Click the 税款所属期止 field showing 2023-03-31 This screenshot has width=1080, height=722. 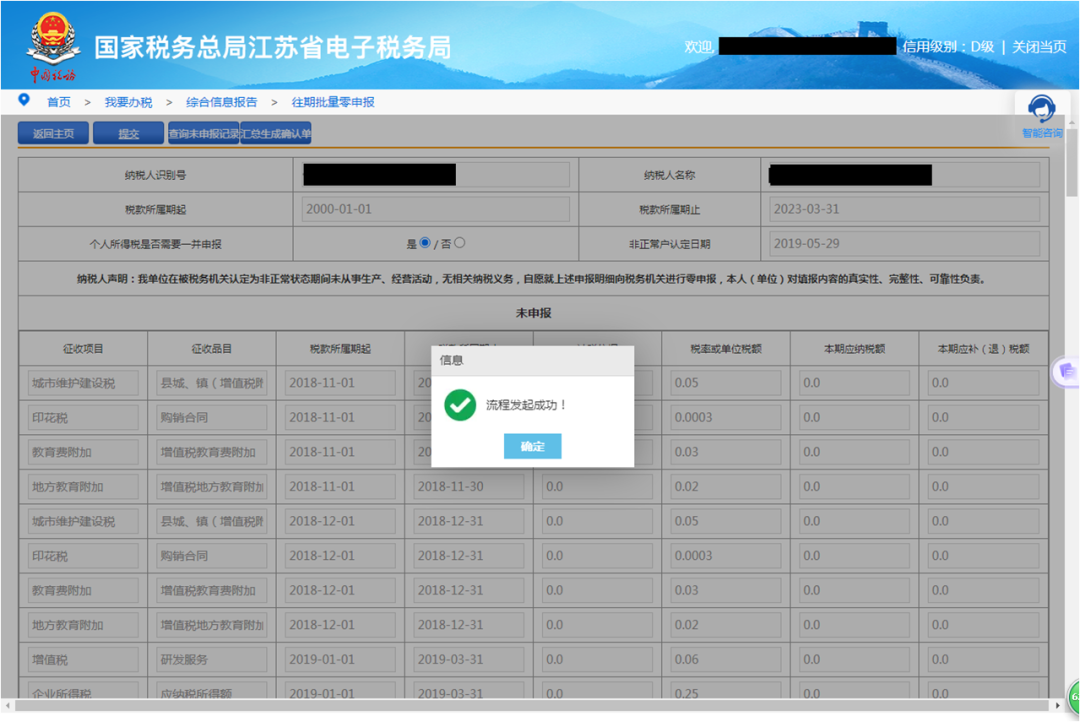pos(904,209)
